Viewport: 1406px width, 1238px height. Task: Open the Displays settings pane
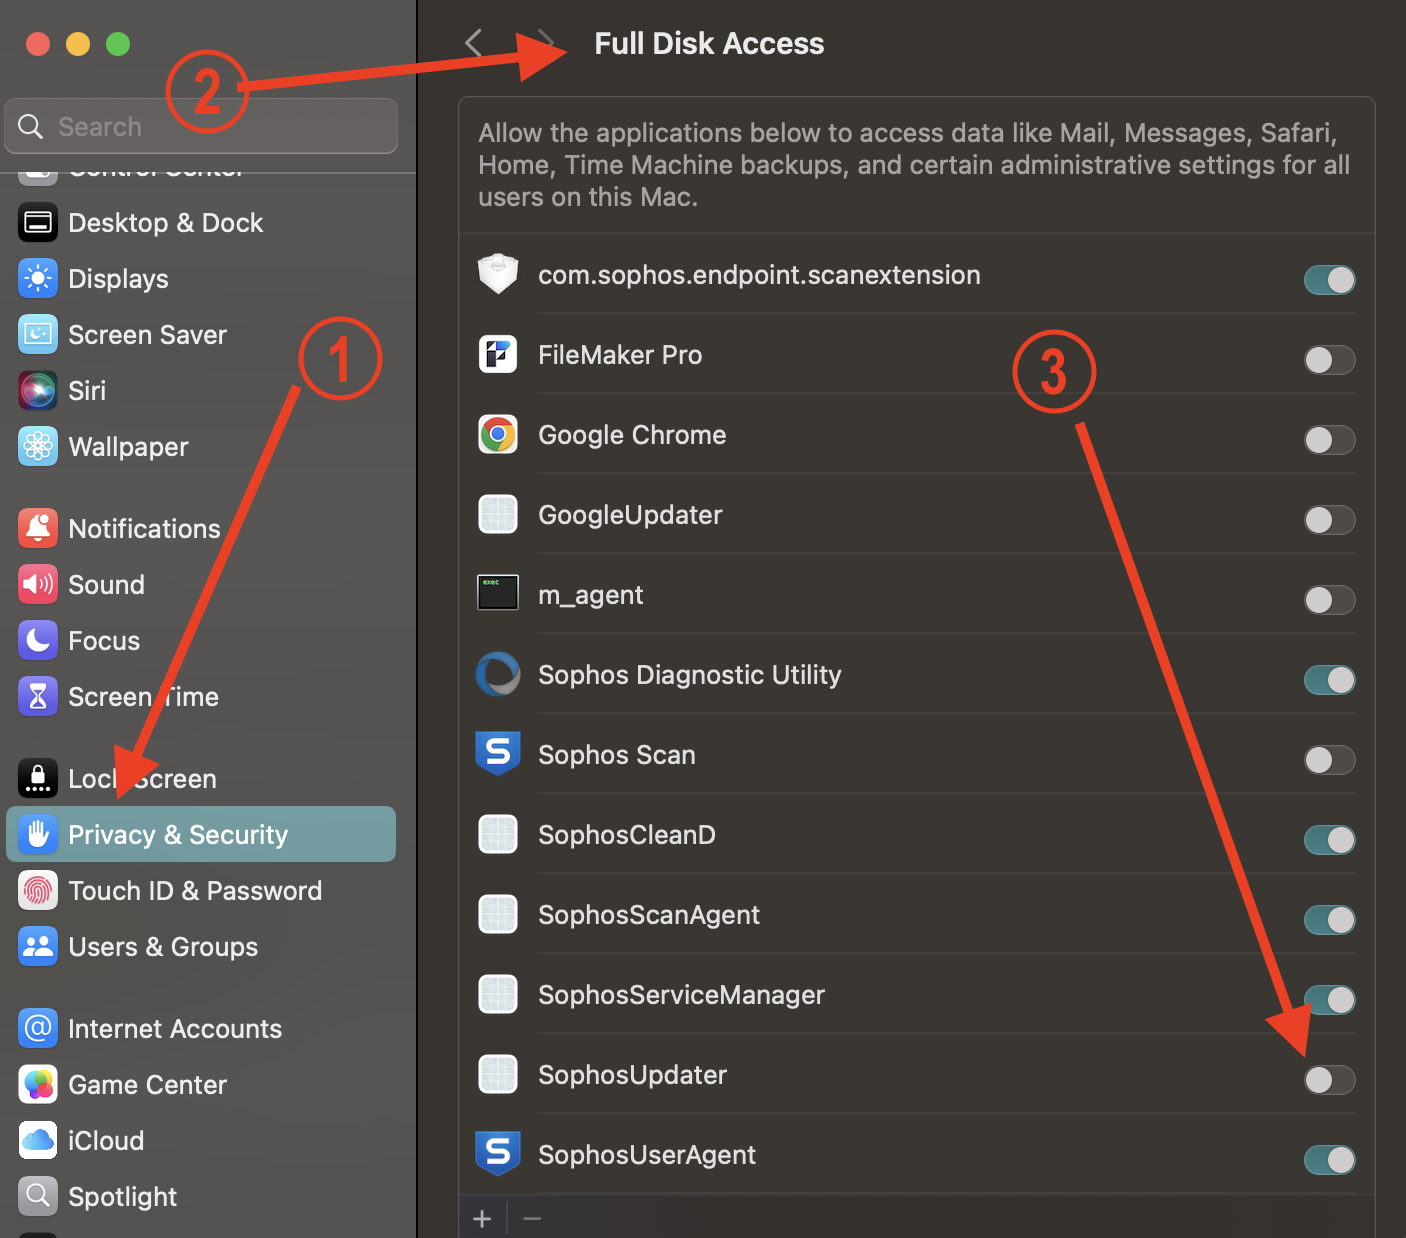tap(201, 279)
